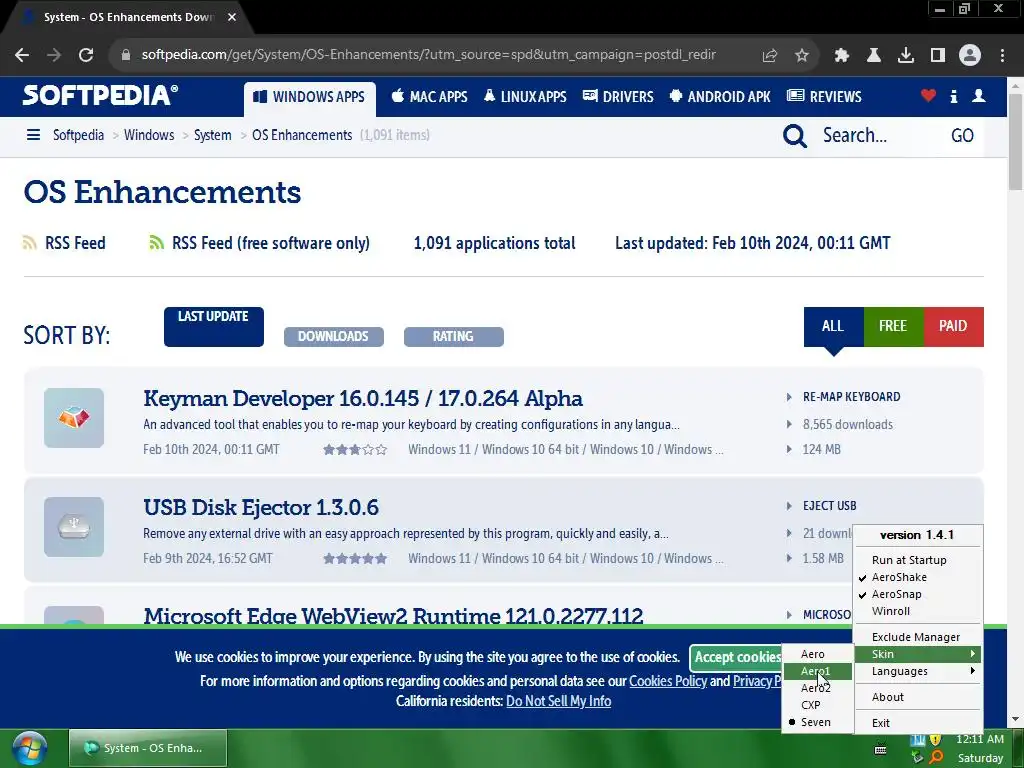1024x768 pixels.
Task: Open the browser profile avatar
Action: point(970,55)
